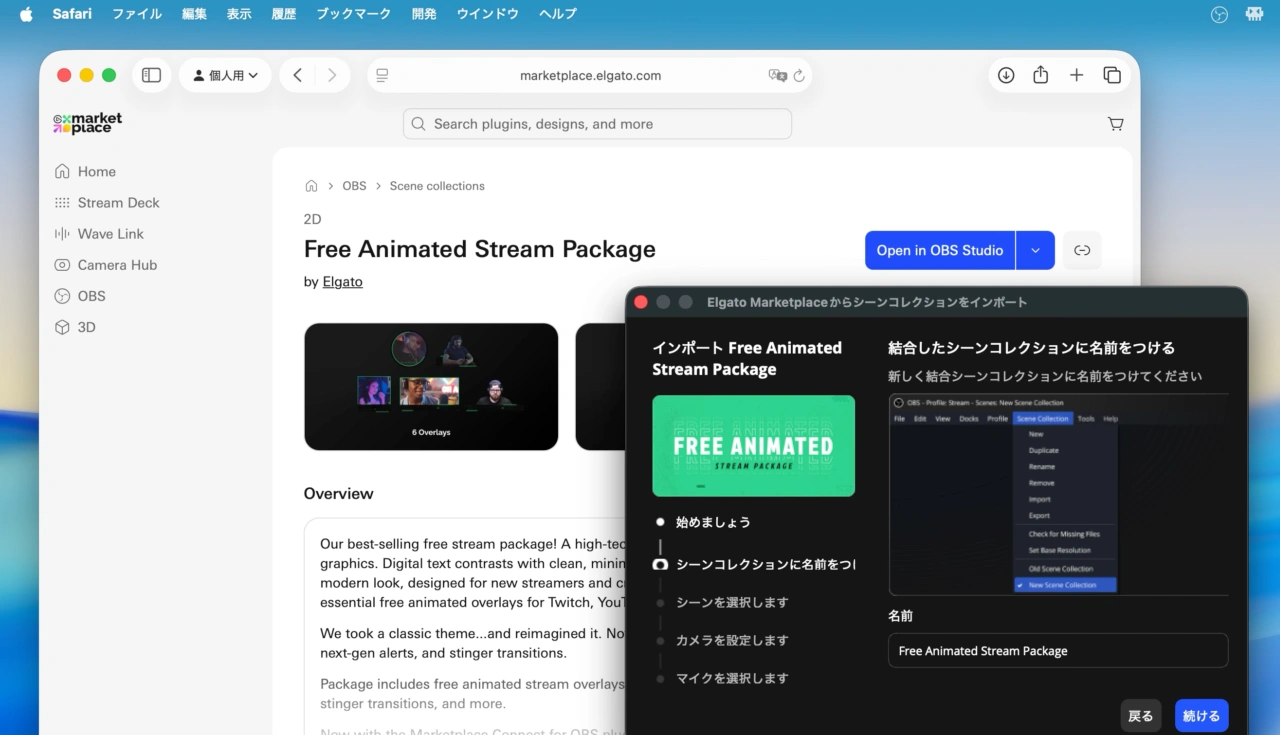This screenshot has width=1280, height=735.
Task: Click the Marketplace logo
Action: point(87,121)
